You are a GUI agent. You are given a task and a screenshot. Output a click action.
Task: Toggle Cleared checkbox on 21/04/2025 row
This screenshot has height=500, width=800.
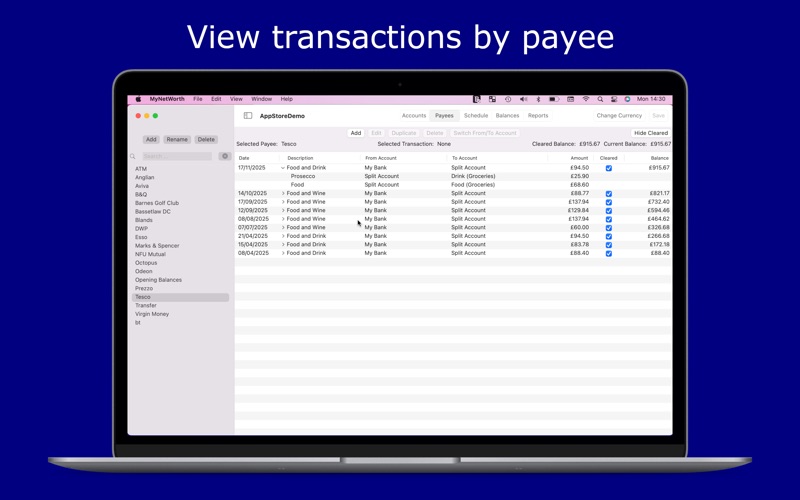pyautogui.click(x=609, y=236)
